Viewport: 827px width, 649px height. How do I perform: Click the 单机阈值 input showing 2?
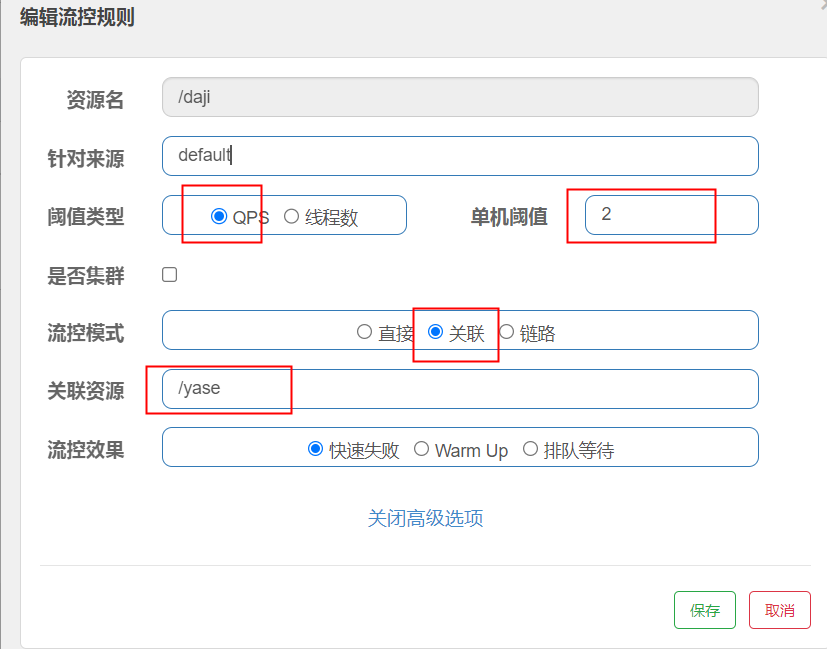click(670, 215)
